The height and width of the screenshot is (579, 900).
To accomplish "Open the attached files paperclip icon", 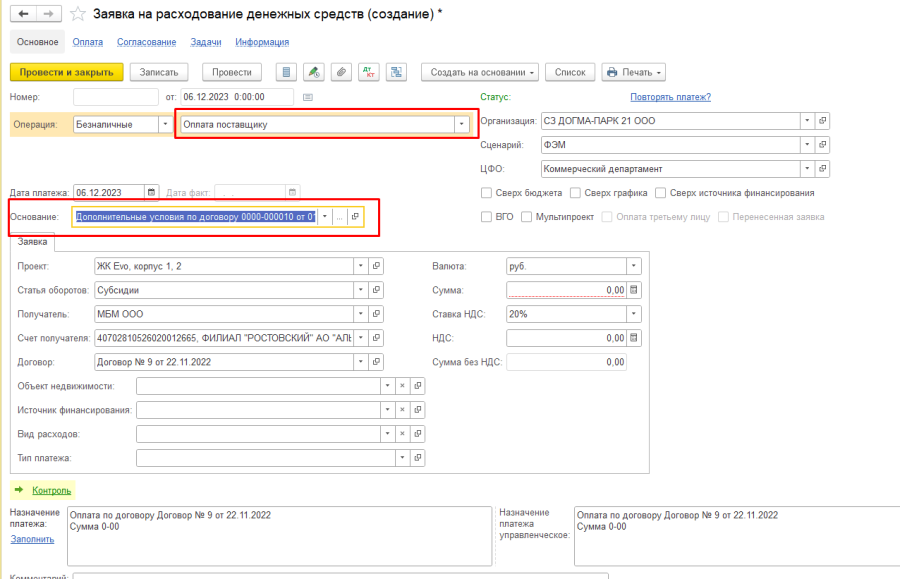I will pos(341,72).
